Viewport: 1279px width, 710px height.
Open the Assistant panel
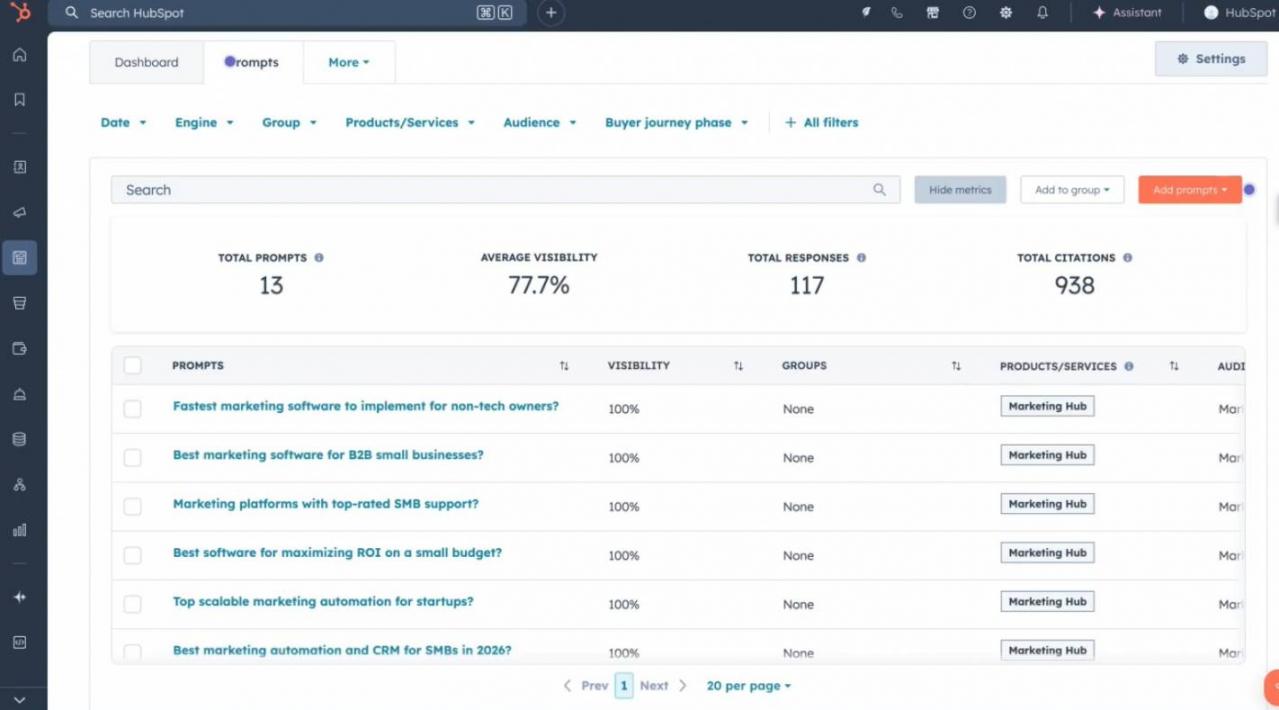pyautogui.click(x=1127, y=13)
